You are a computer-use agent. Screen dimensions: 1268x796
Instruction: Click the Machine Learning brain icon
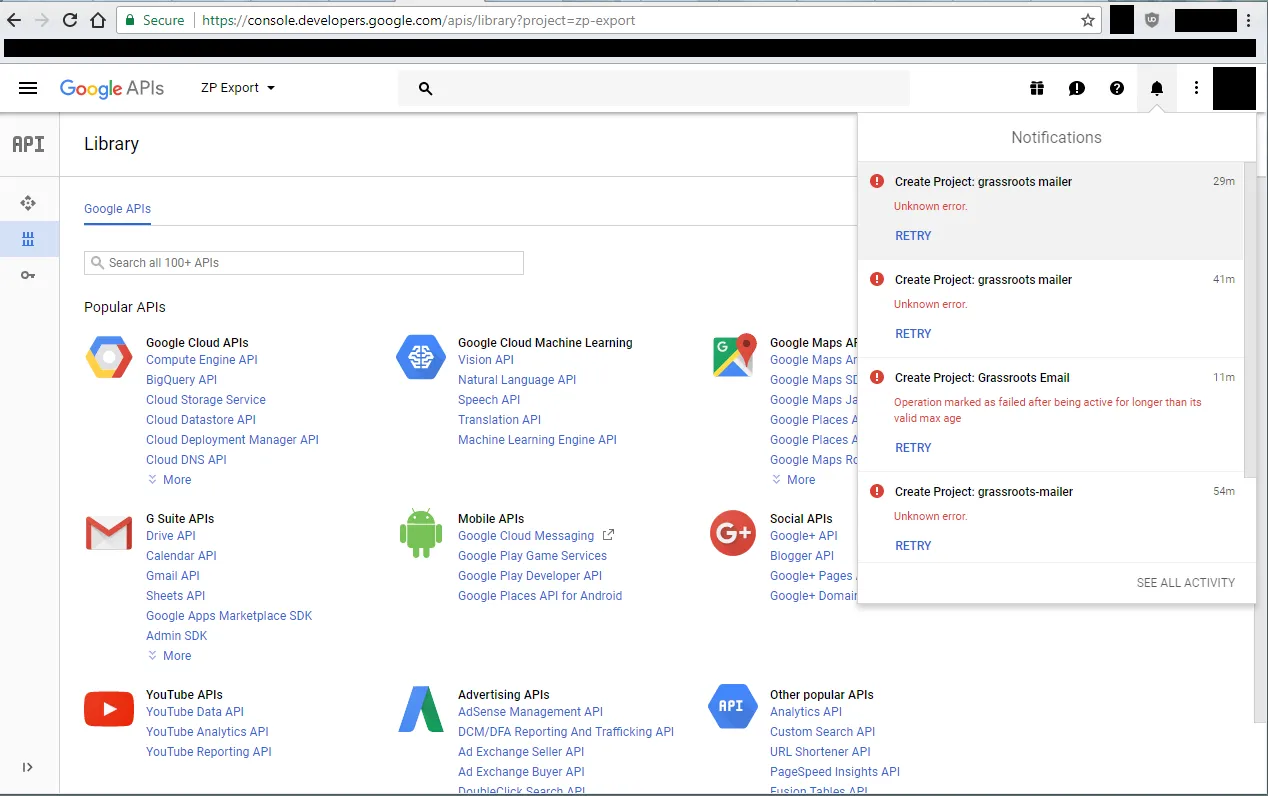click(x=420, y=358)
